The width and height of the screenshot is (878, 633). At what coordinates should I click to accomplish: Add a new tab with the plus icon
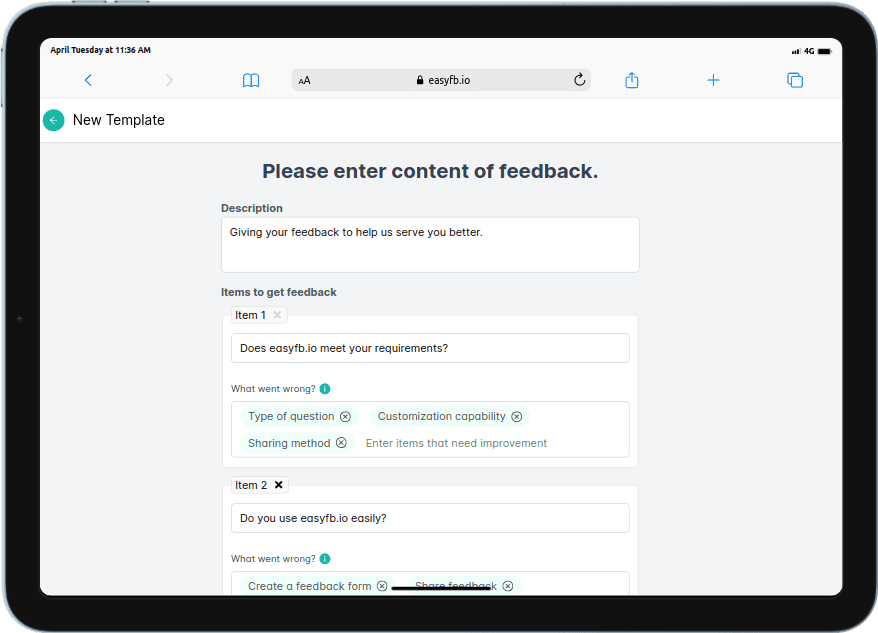pyautogui.click(x=713, y=80)
